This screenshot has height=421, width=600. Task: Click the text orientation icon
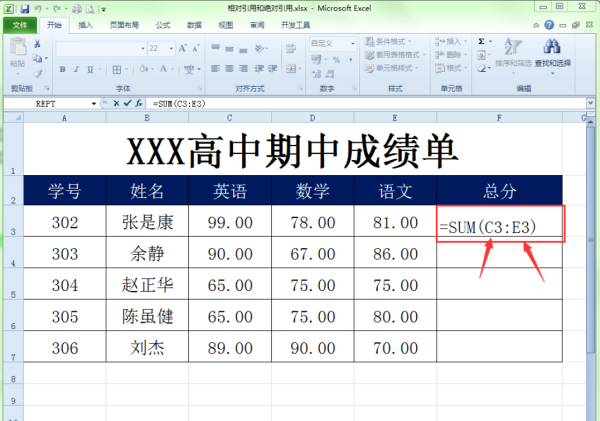point(259,48)
